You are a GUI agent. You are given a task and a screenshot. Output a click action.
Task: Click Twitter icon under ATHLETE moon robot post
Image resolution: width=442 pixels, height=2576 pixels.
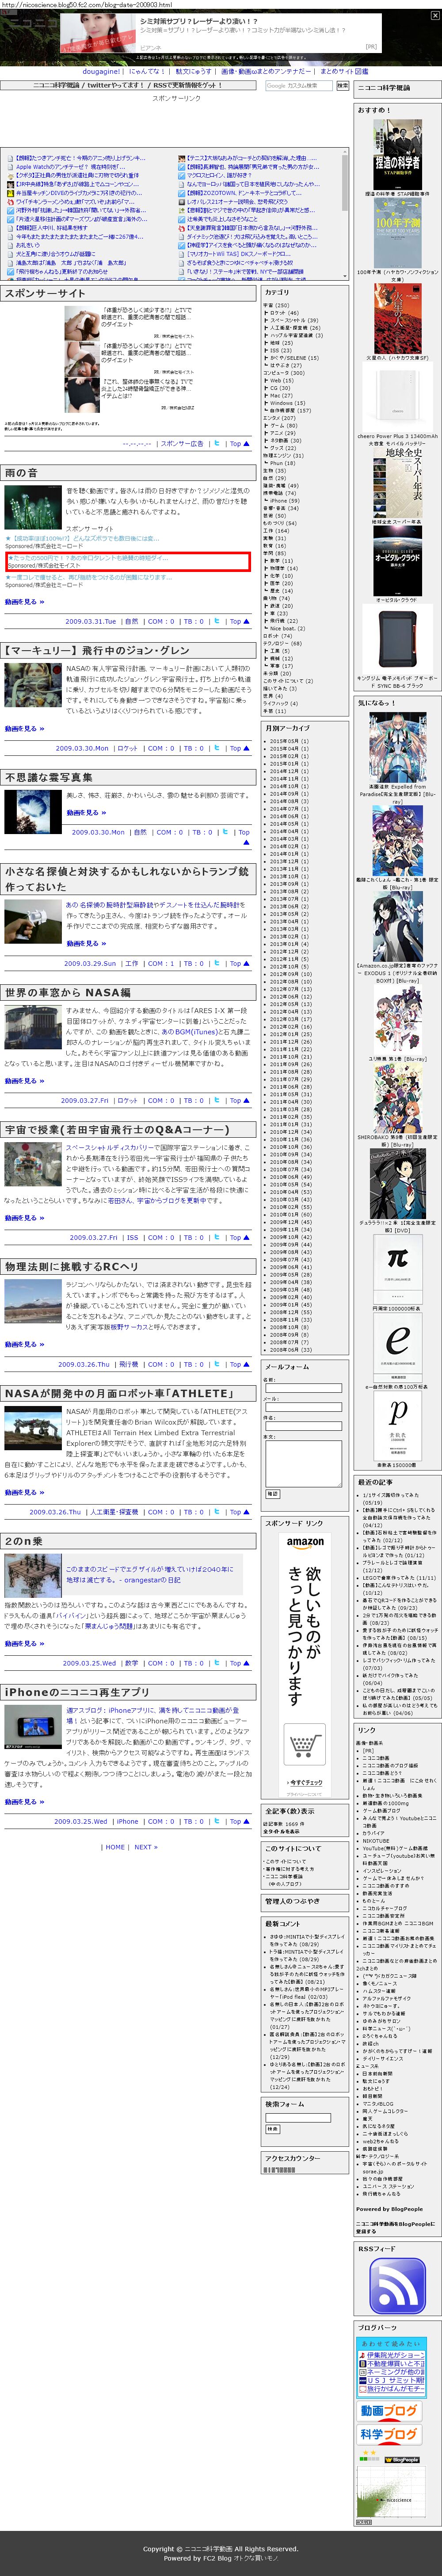(216, 1512)
